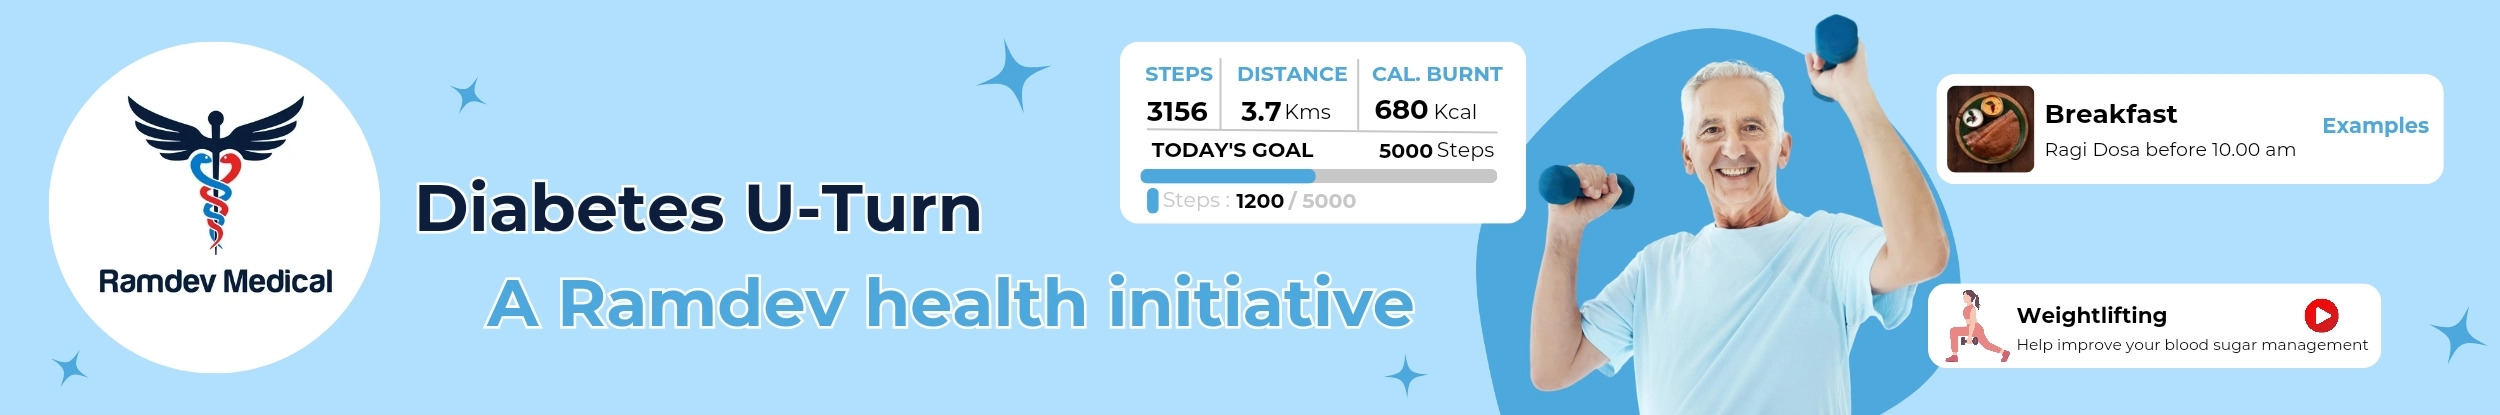The height and width of the screenshot is (415, 2500).
Task: Click the Diabetes U-Turn heading
Action: 698,208
